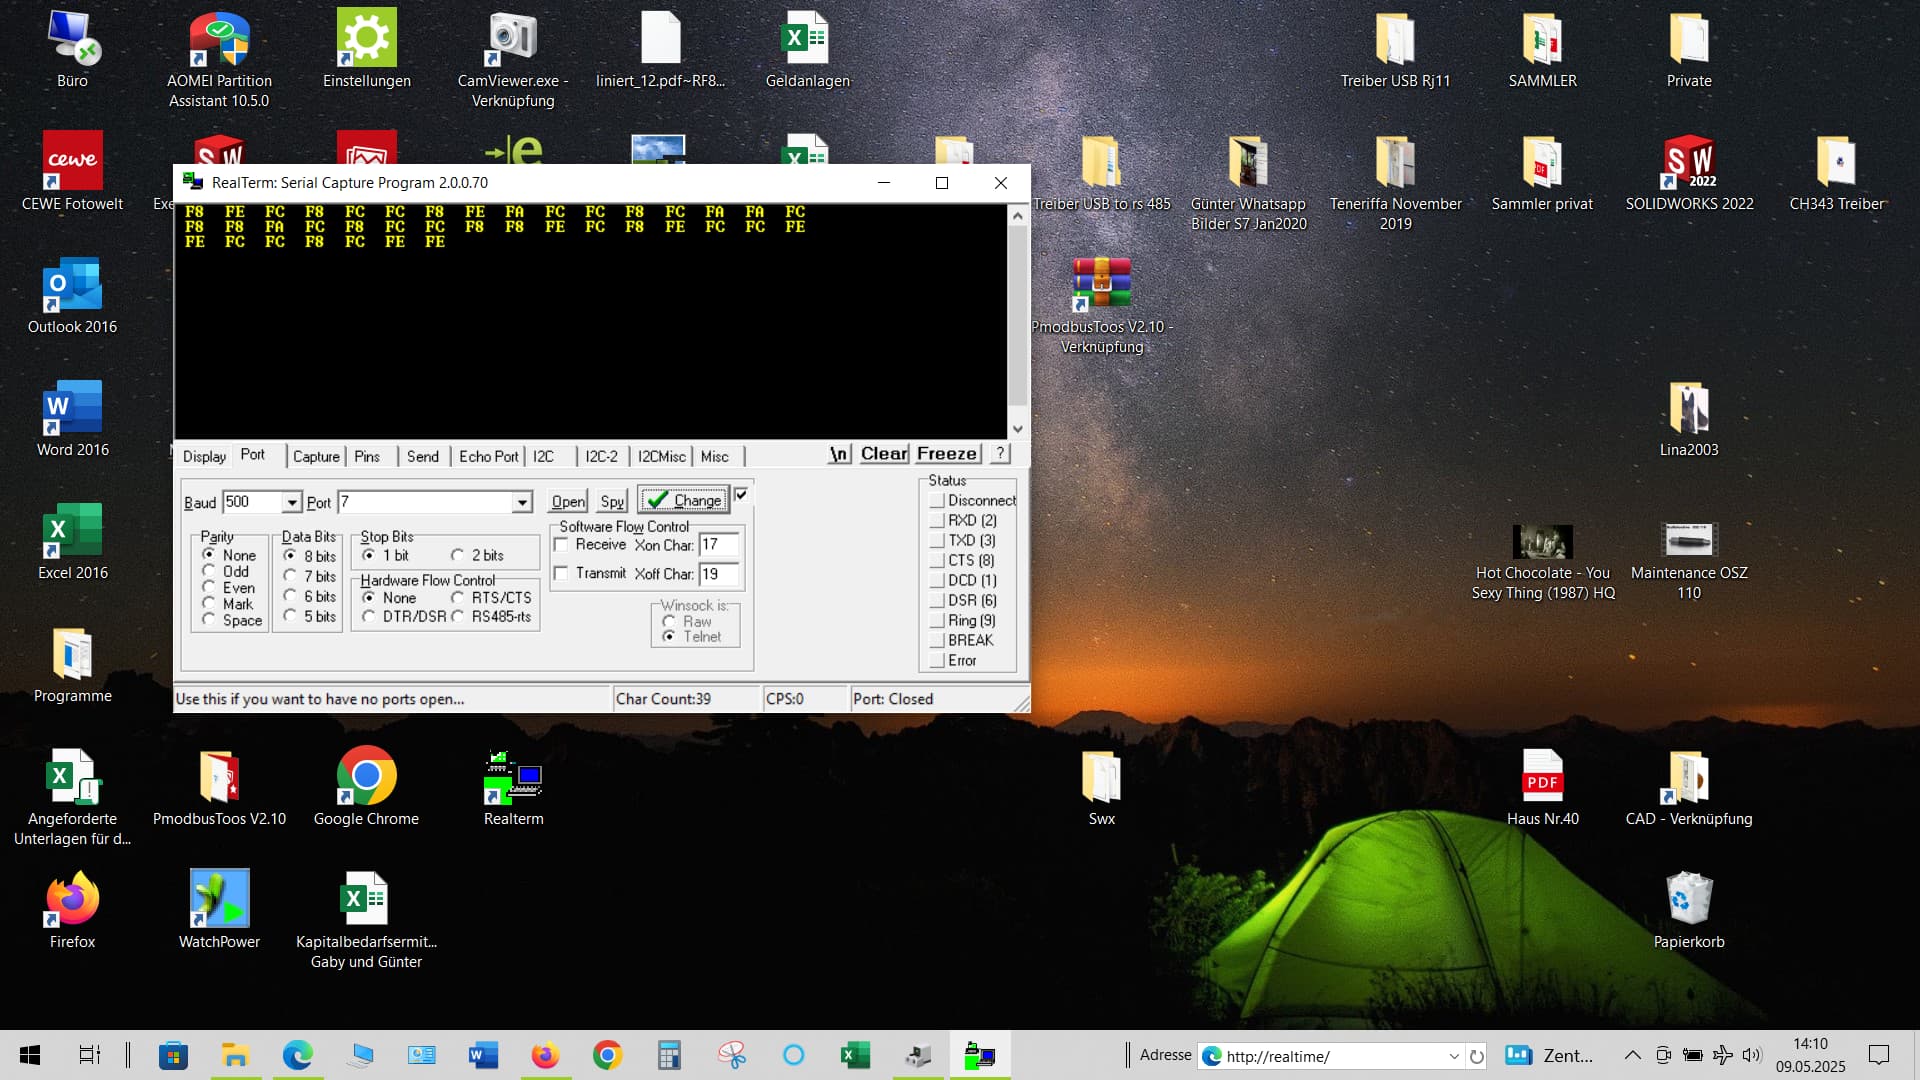Click terminal scrollbar down arrow
This screenshot has width=1920, height=1080.
tap(1017, 429)
